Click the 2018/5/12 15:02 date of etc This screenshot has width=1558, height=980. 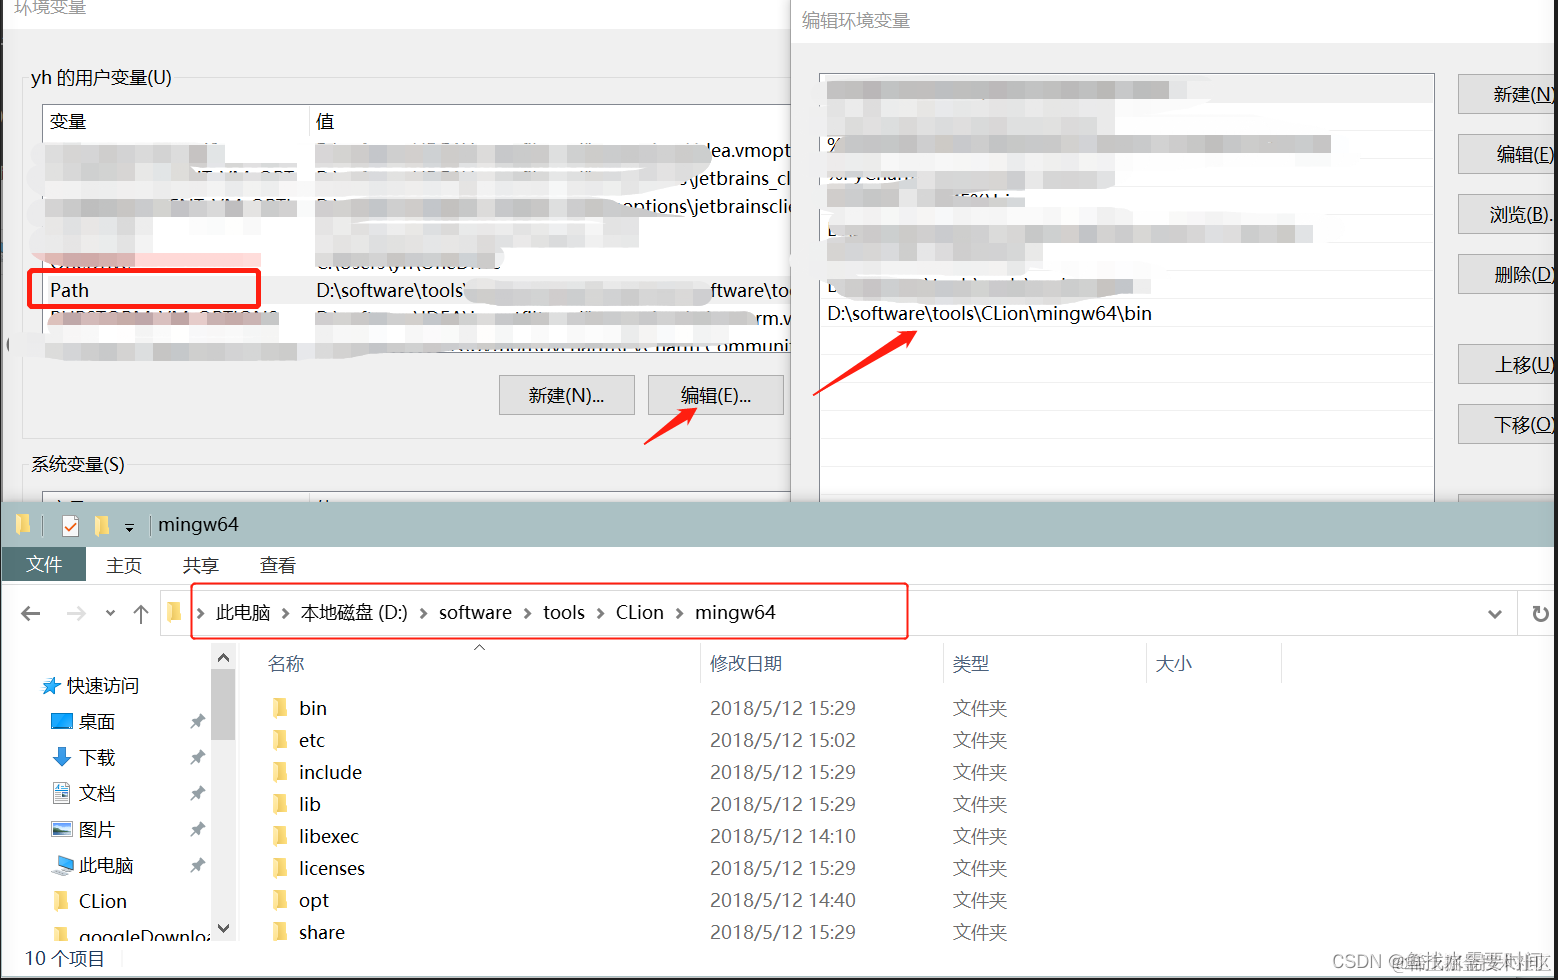(x=783, y=740)
